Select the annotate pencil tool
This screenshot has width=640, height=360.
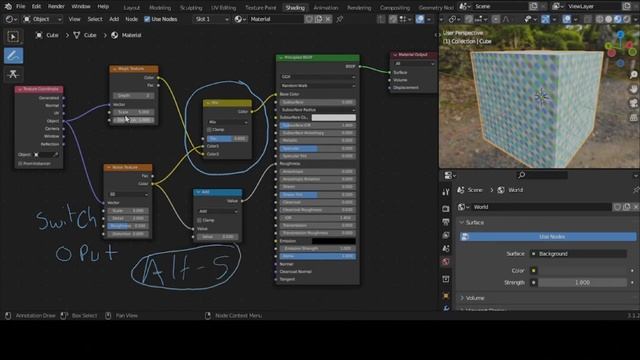[13, 56]
